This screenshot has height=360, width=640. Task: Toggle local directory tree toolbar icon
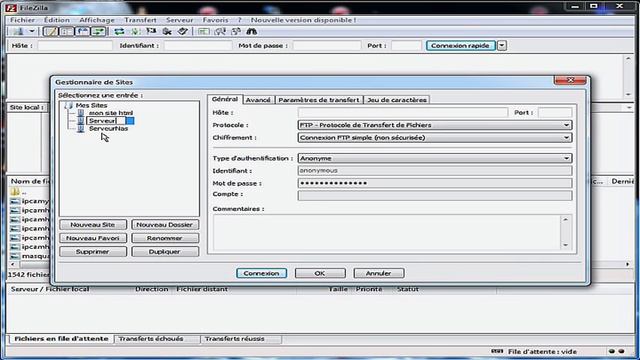click(67, 31)
